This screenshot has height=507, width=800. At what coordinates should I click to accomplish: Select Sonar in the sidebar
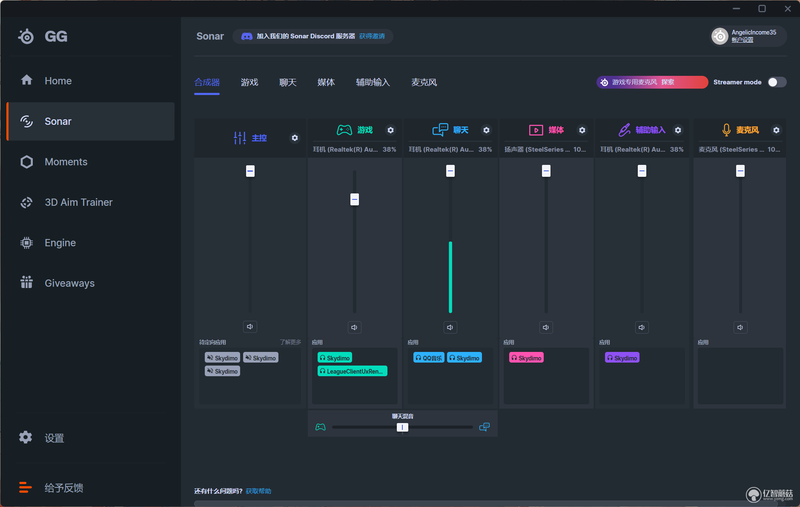point(90,121)
